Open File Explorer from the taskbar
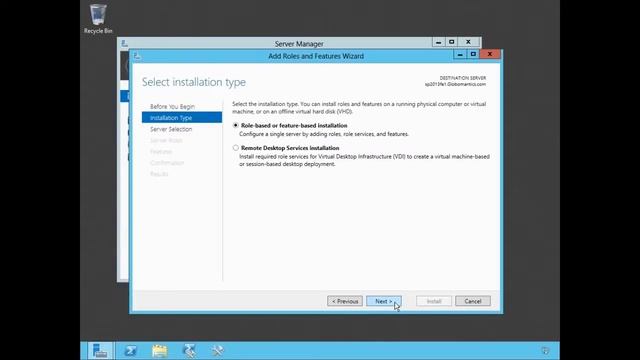Screen dimensions: 640x360 pos(160,351)
